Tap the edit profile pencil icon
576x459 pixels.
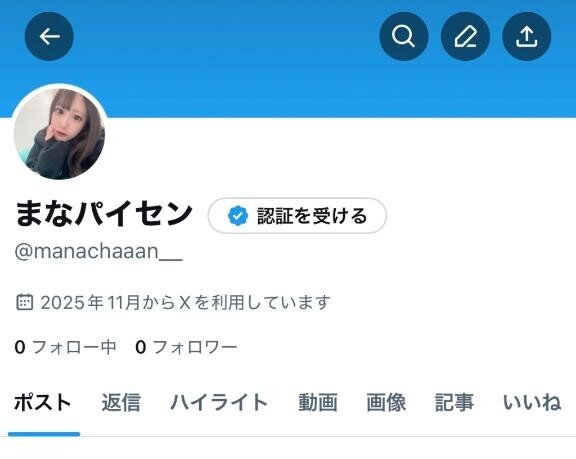[465, 36]
